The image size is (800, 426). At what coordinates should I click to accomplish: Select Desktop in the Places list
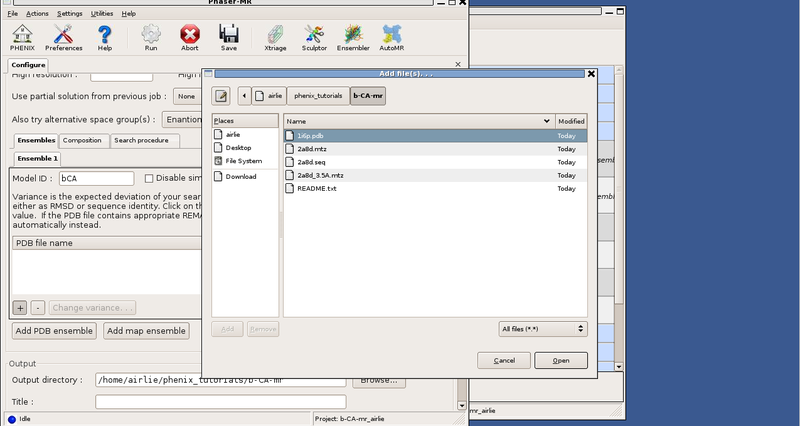click(x=238, y=147)
